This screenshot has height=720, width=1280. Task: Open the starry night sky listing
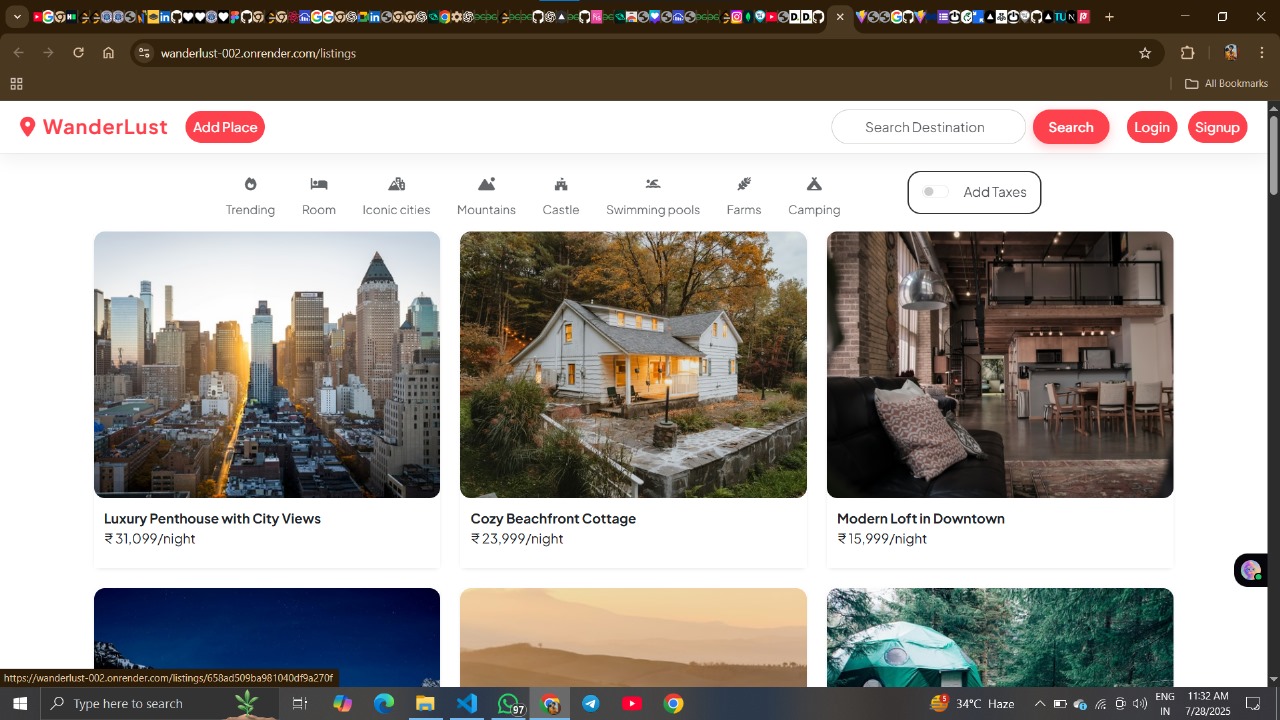click(267, 637)
